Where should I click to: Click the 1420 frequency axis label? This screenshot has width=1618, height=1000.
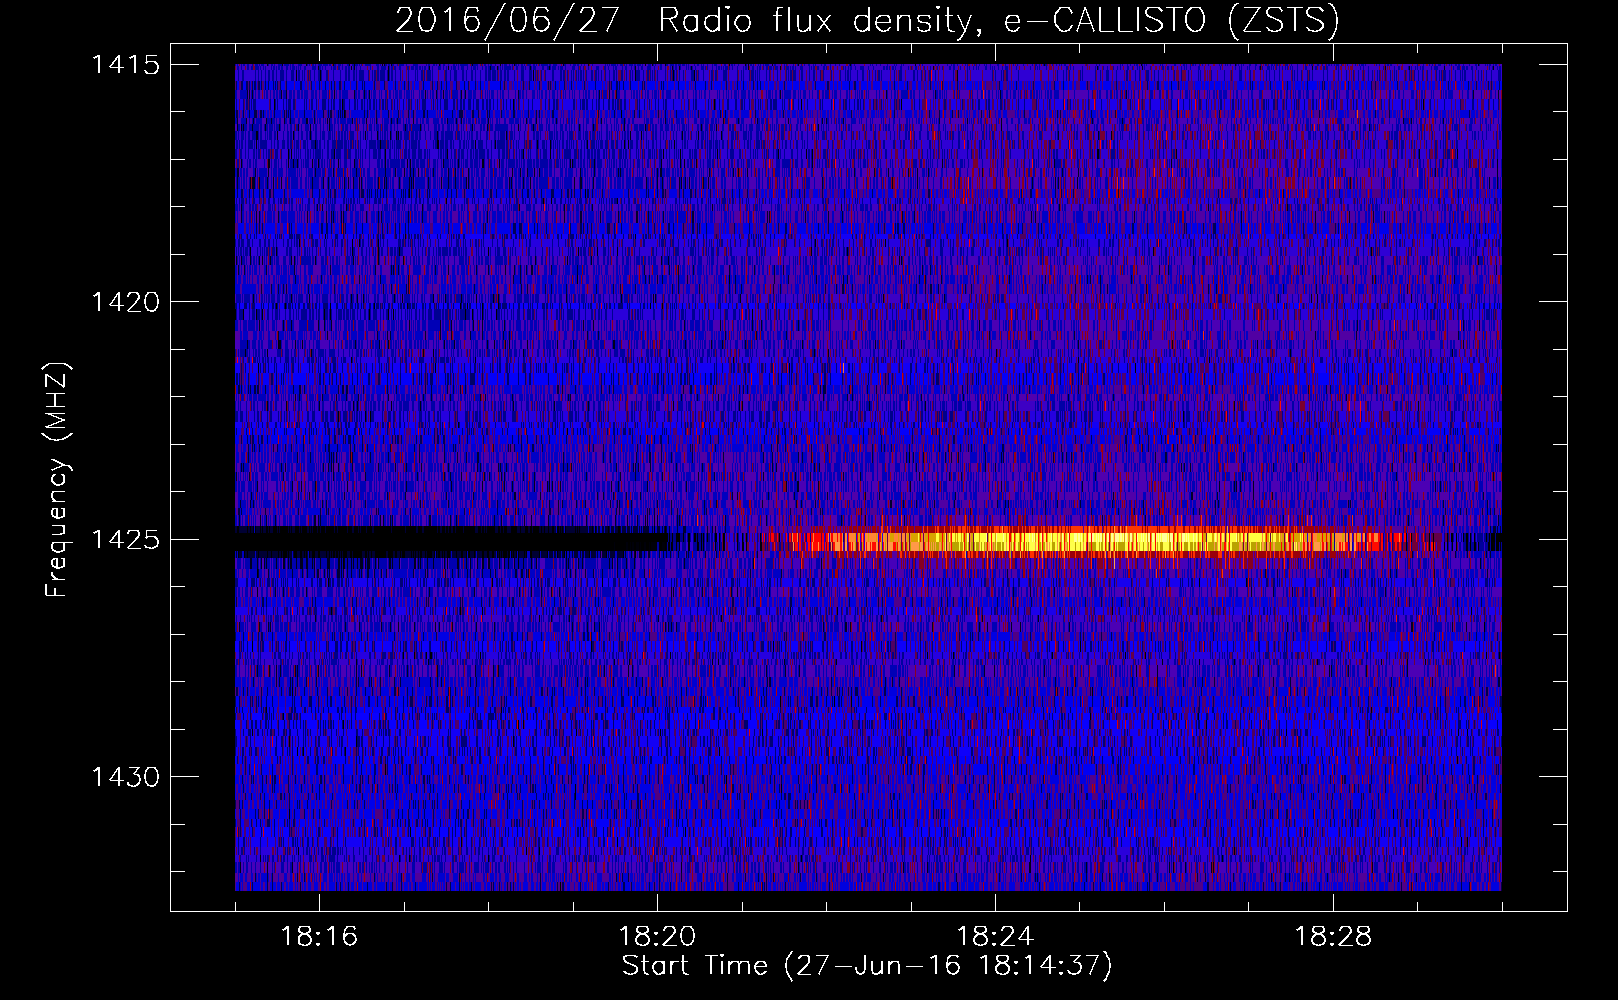click(125, 302)
